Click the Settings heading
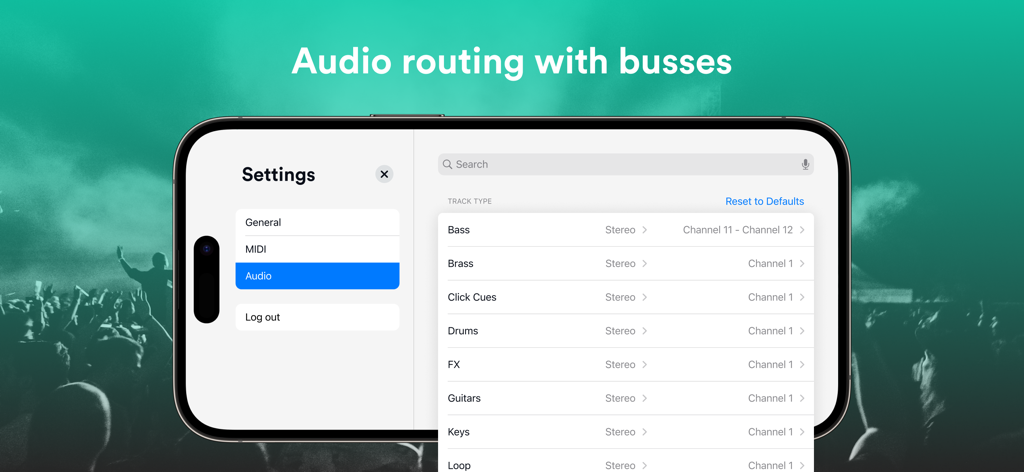Image resolution: width=1024 pixels, height=472 pixels. coord(278,175)
